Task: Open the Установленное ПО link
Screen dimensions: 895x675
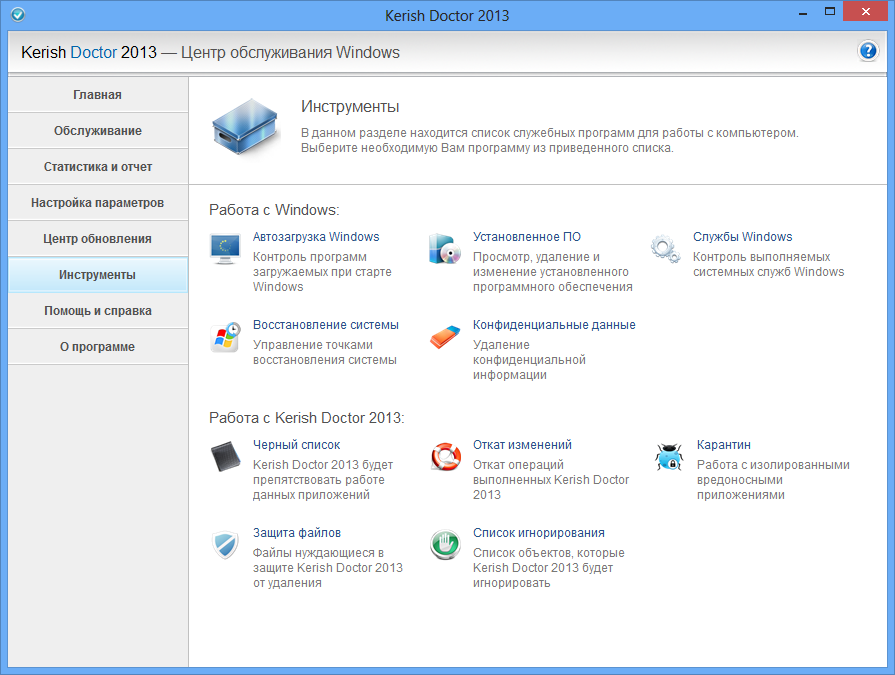Action: click(x=527, y=237)
